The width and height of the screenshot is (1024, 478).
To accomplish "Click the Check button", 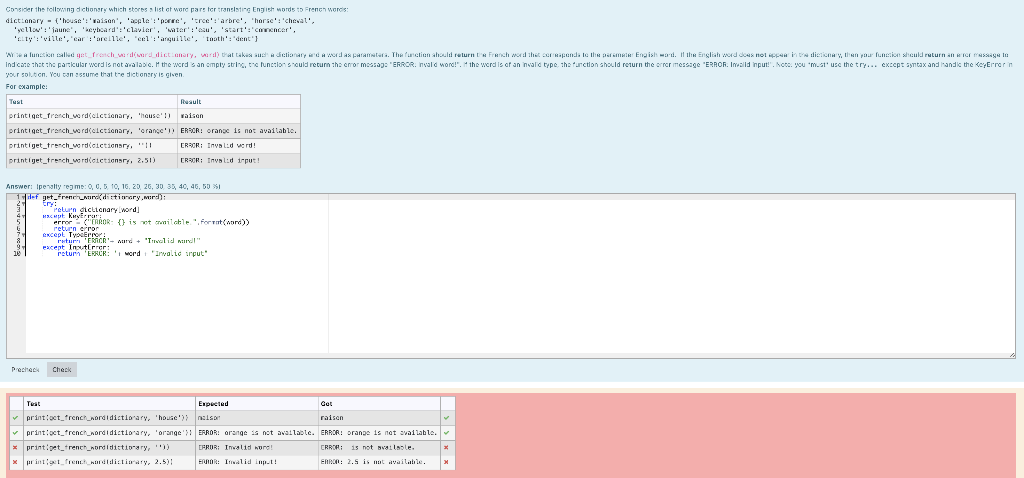I will [x=62, y=370].
